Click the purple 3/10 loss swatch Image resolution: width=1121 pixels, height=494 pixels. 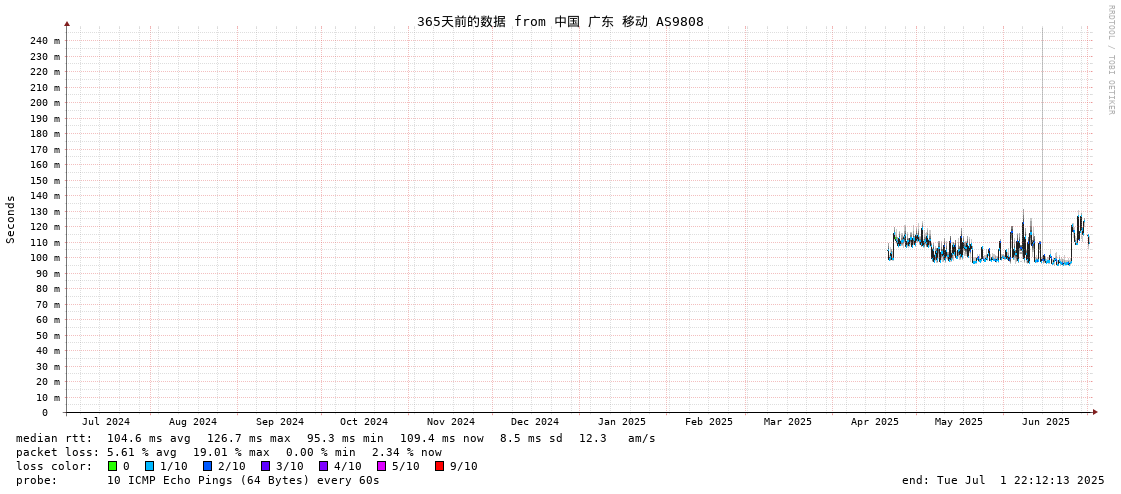click(x=265, y=466)
